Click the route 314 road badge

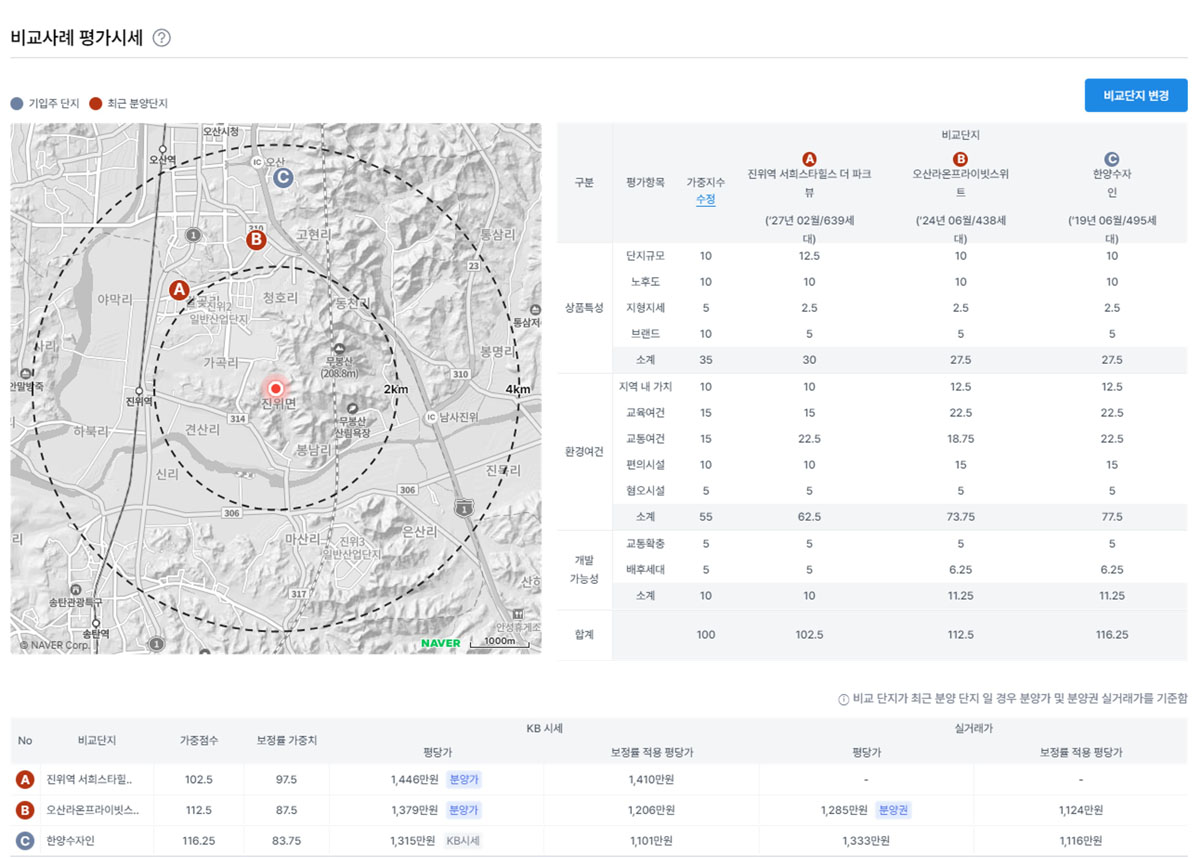click(238, 421)
